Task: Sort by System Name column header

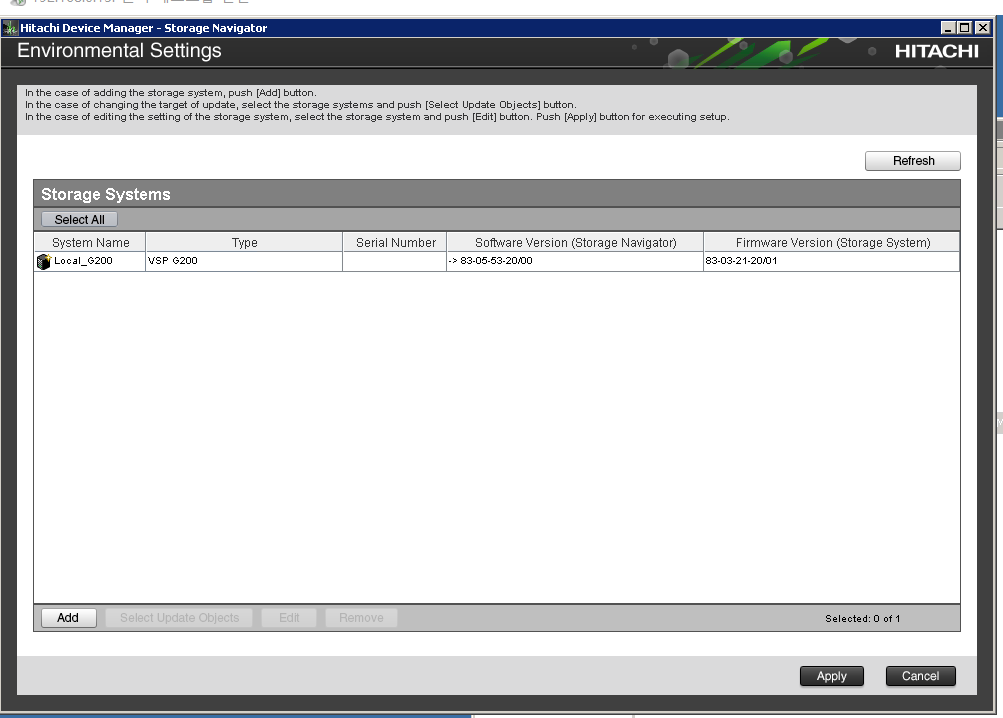Action: pyautogui.click(x=90, y=242)
